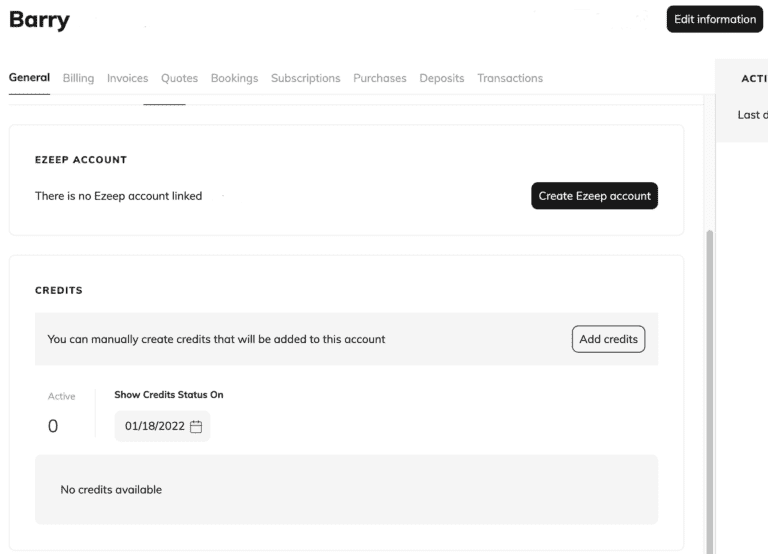Click the Active credits count 0
The height and width of the screenshot is (554, 768).
click(x=53, y=426)
